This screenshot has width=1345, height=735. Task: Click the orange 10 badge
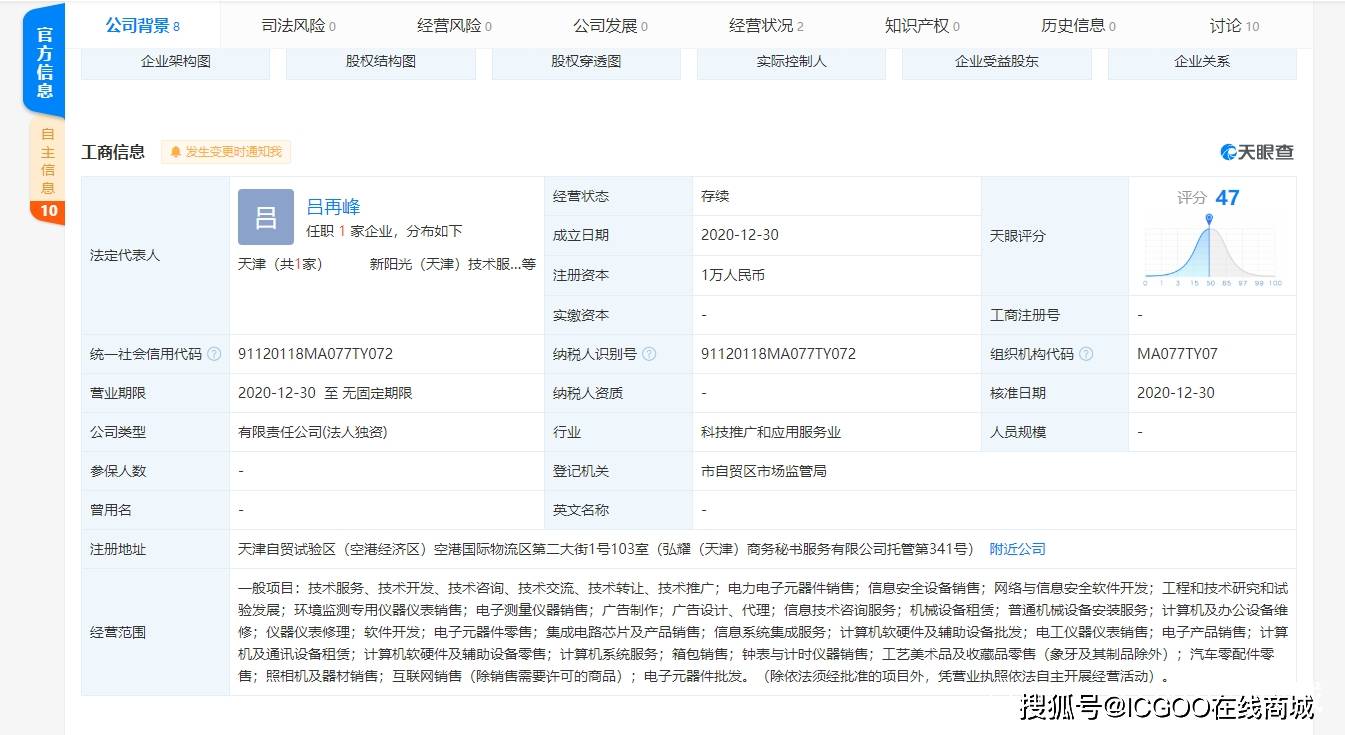(x=48, y=211)
